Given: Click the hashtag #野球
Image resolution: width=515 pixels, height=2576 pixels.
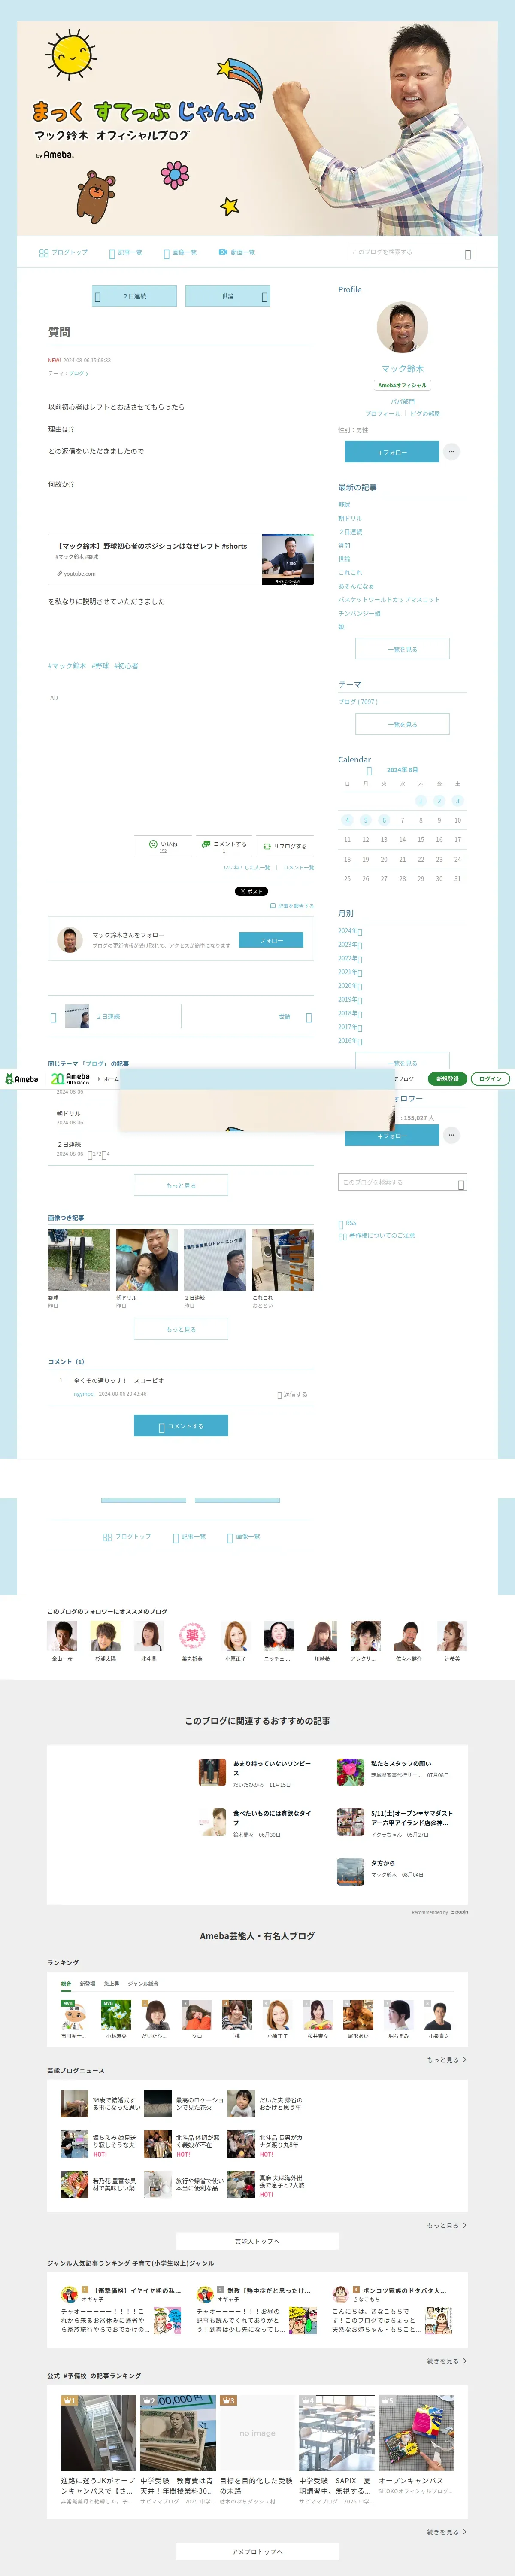Looking at the screenshot, I should 100,666.
